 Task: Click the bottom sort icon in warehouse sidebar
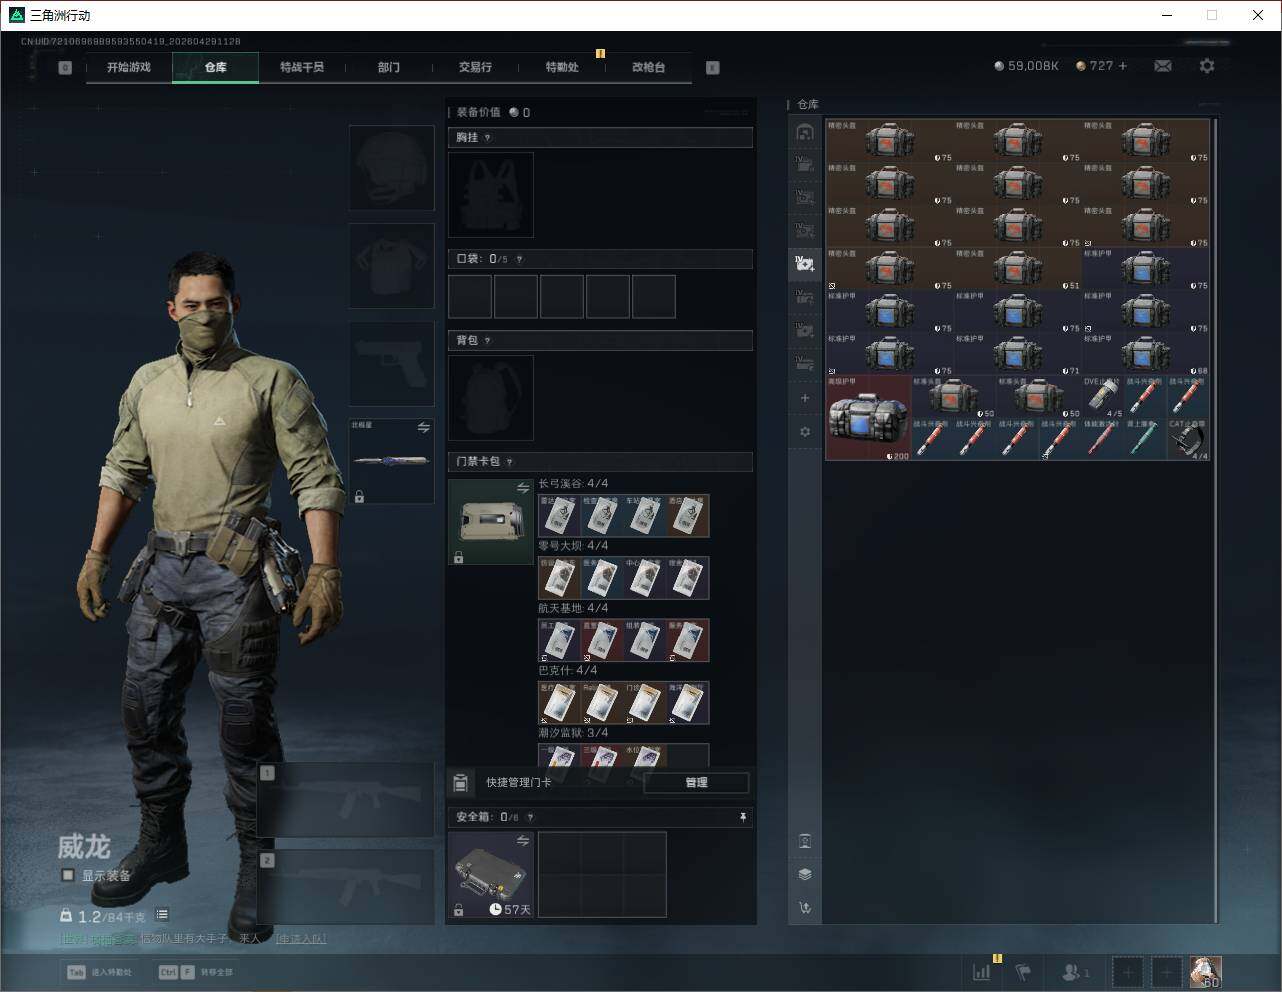click(805, 908)
